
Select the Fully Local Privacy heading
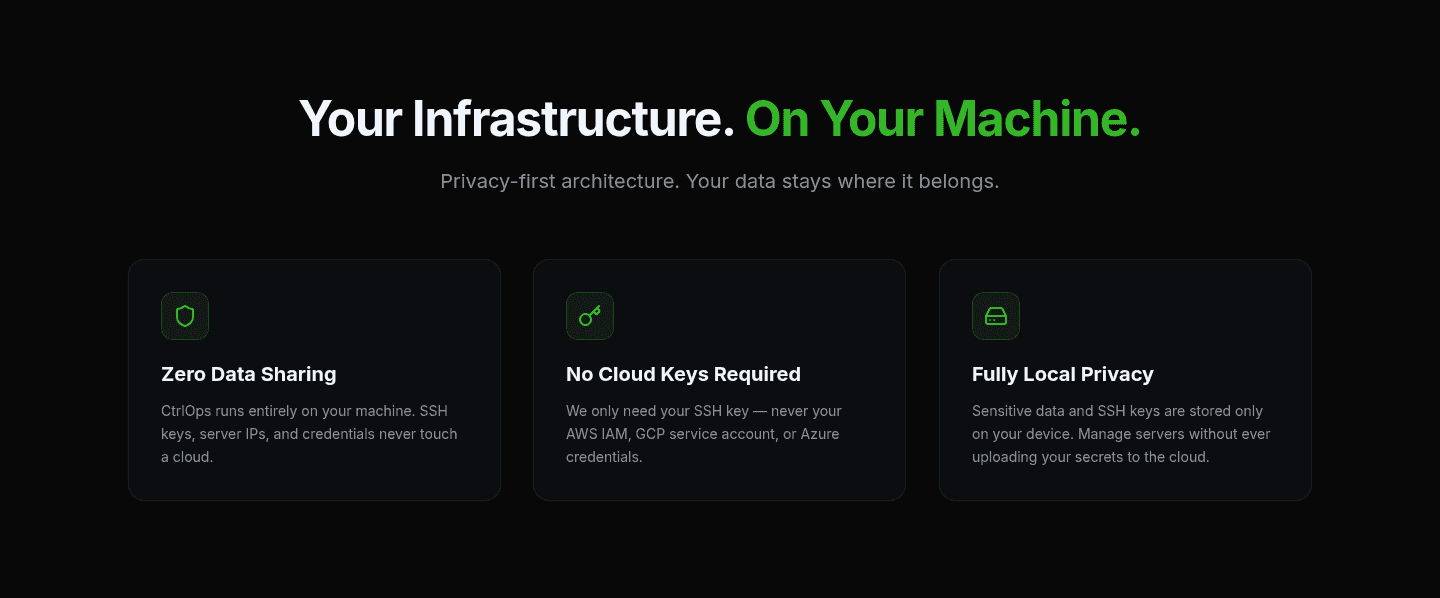pyautogui.click(x=1063, y=374)
